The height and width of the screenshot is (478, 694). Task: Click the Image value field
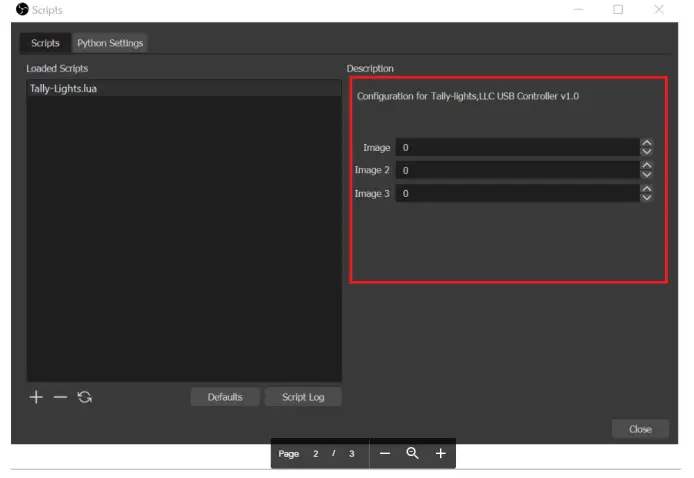pos(517,147)
